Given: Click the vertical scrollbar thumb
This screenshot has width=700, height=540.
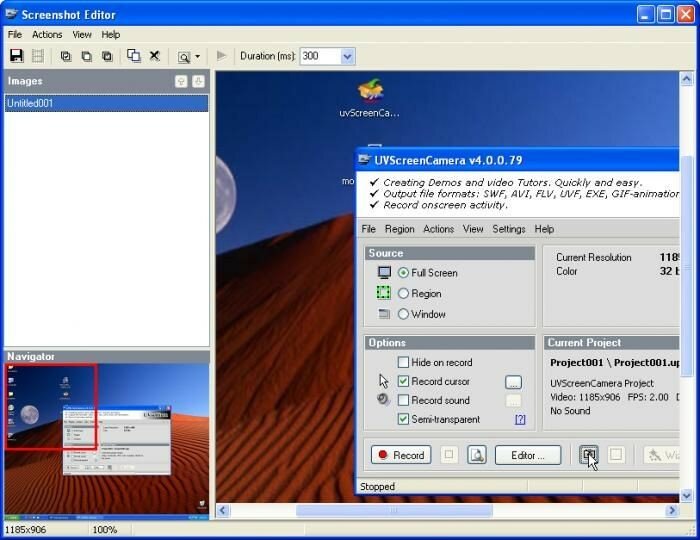Looking at the screenshot, I should point(687,268).
